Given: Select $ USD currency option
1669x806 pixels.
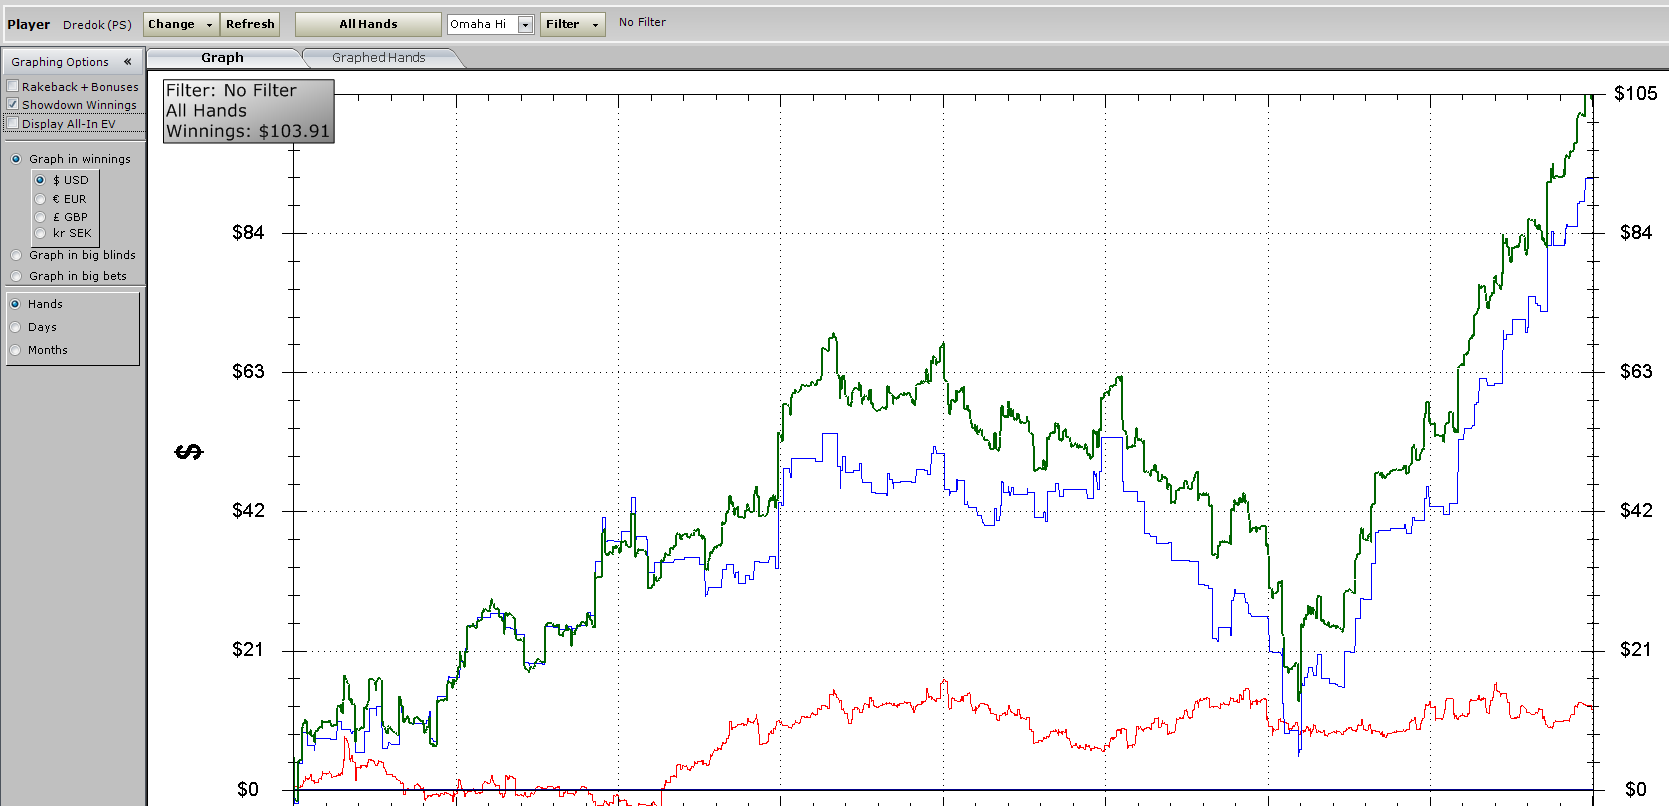Looking at the screenshot, I should [x=40, y=180].
